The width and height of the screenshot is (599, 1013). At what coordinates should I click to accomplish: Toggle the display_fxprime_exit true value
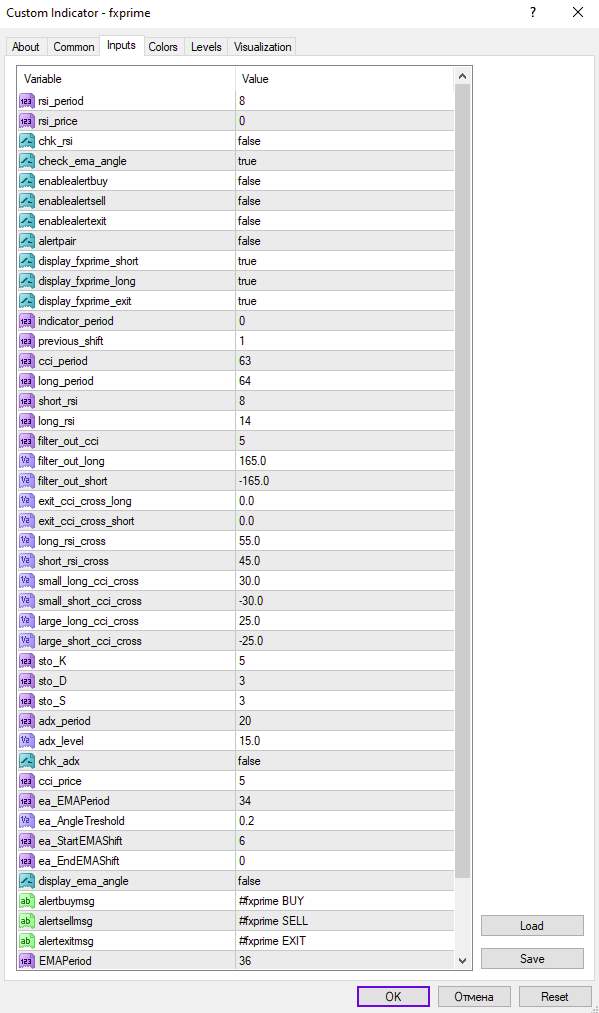tap(345, 301)
